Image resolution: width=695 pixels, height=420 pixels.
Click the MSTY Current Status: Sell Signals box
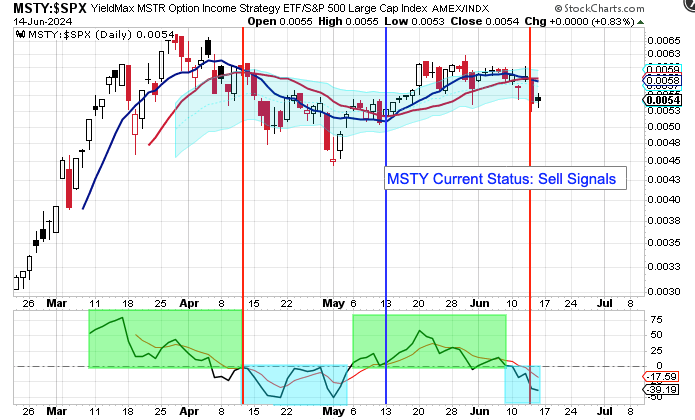502,179
